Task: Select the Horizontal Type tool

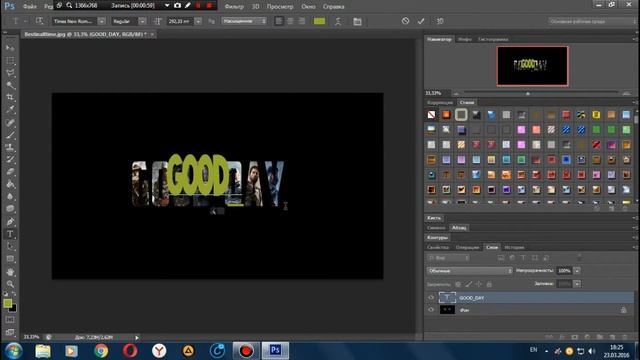Action: (10, 234)
